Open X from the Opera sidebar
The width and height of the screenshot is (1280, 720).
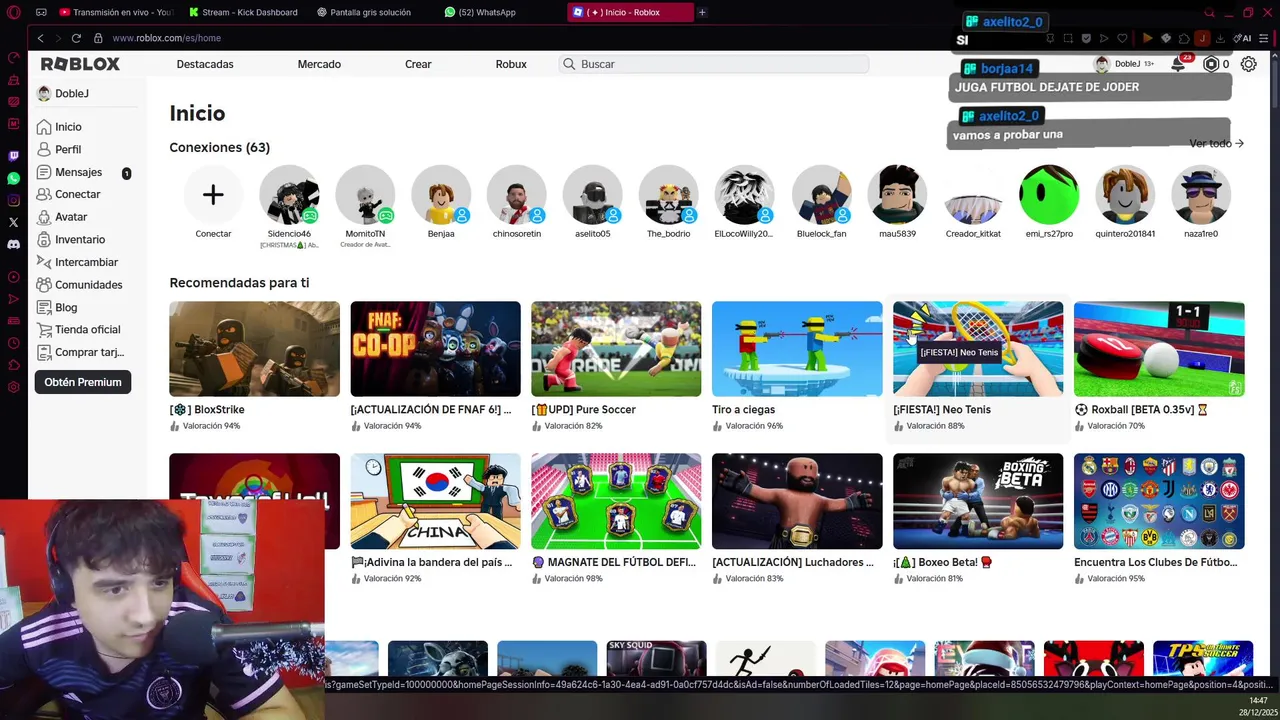(13, 222)
